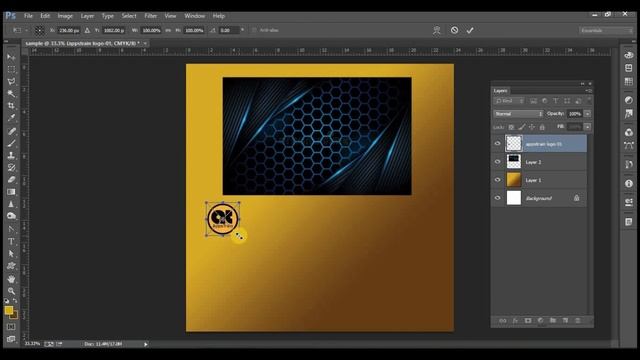Click the Layers panel tab
Screen dimensions: 640x360
click(500, 91)
